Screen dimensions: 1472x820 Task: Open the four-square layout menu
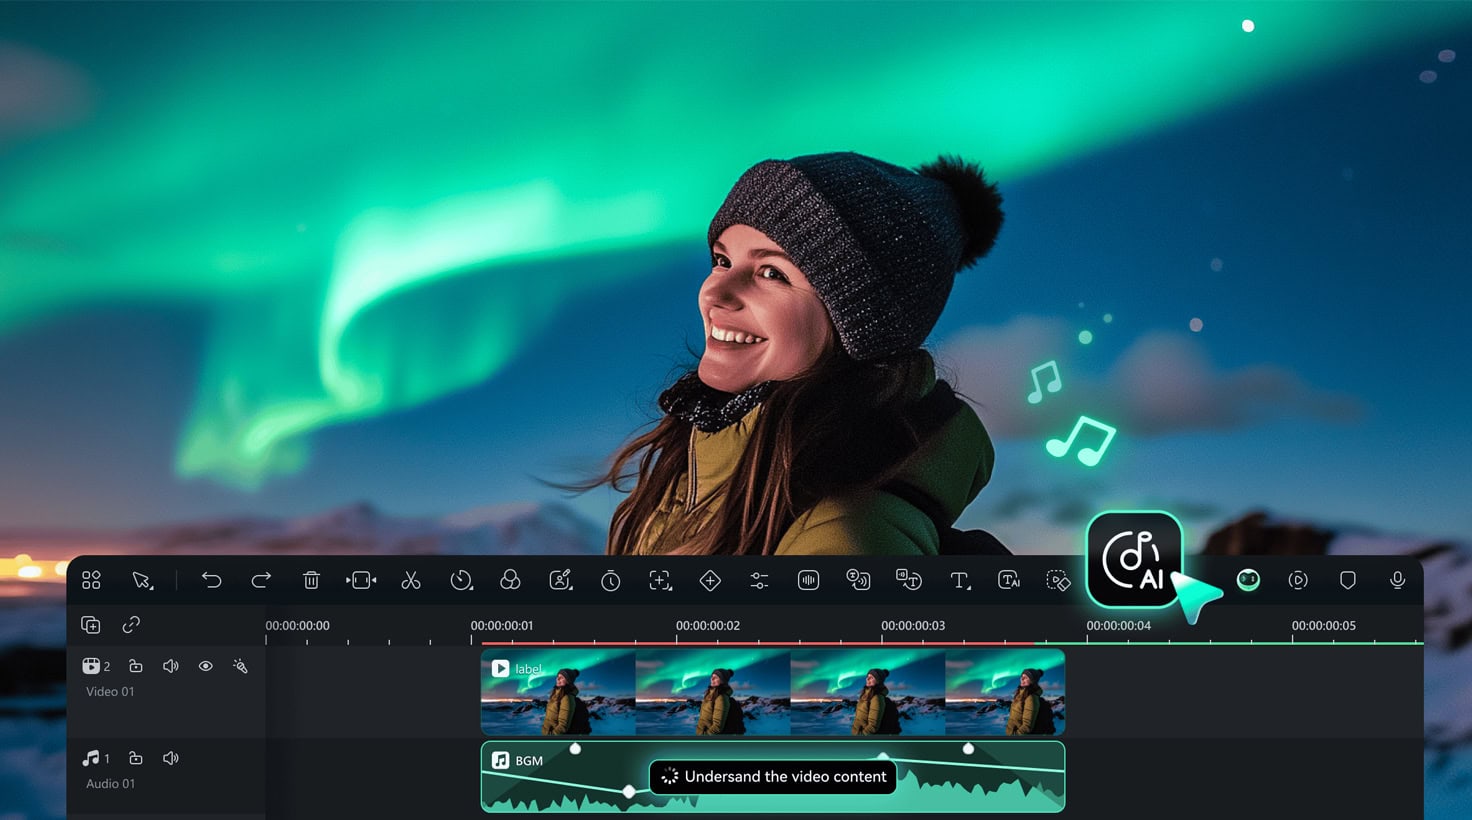pos(91,580)
